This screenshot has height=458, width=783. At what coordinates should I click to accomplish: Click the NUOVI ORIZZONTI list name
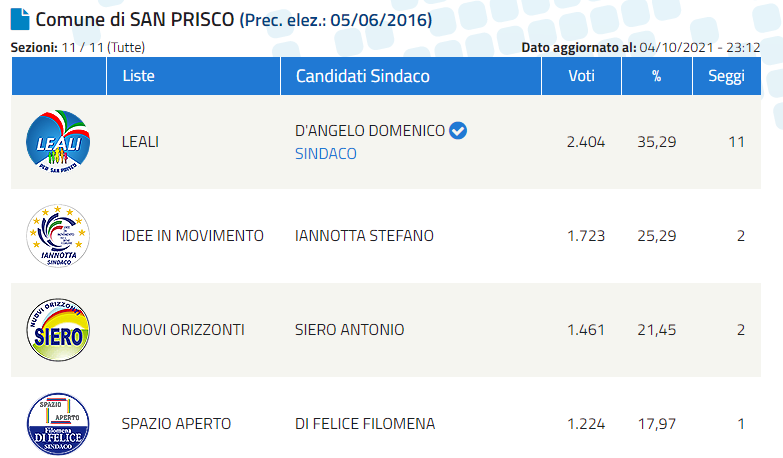[183, 329]
